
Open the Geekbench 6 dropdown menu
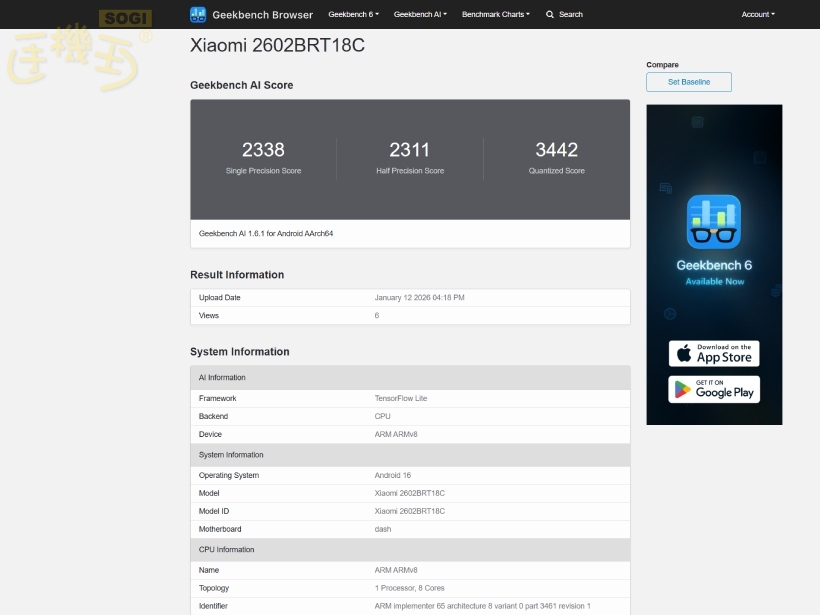pos(353,15)
